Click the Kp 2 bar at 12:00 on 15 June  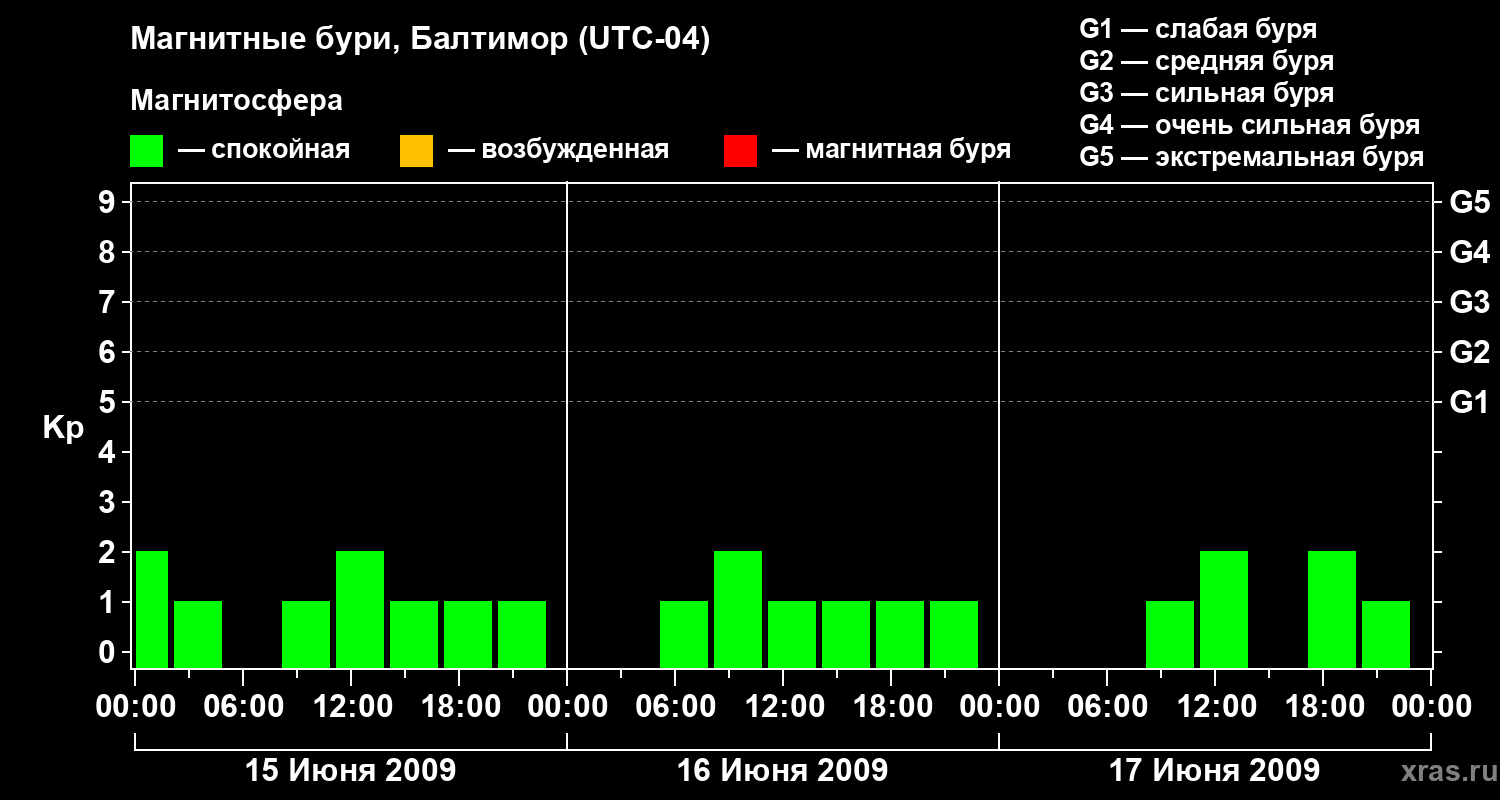pos(360,609)
